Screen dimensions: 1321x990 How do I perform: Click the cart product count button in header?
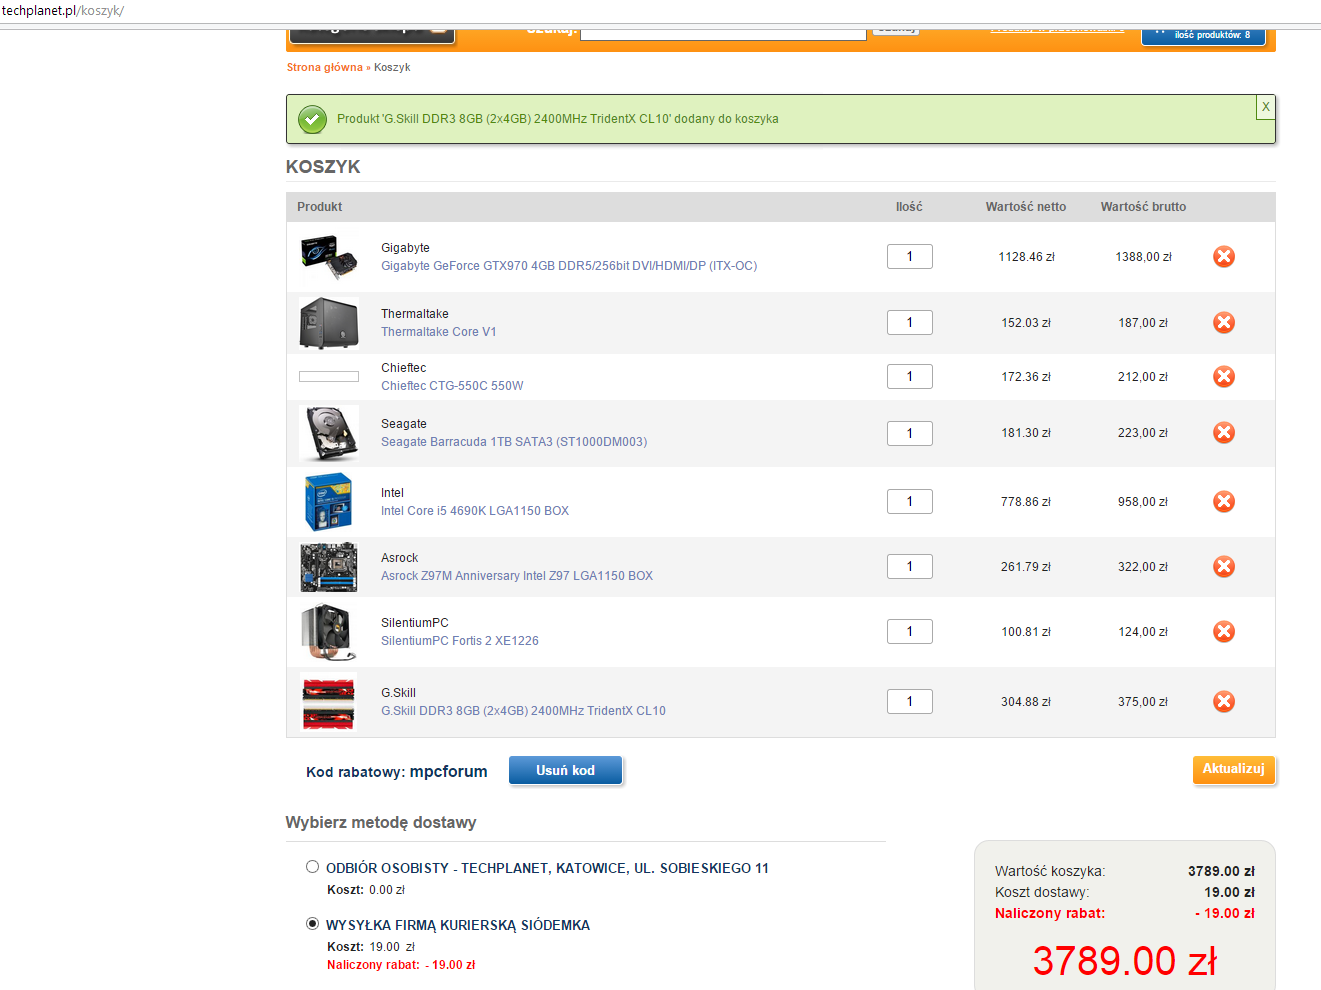tap(1203, 36)
